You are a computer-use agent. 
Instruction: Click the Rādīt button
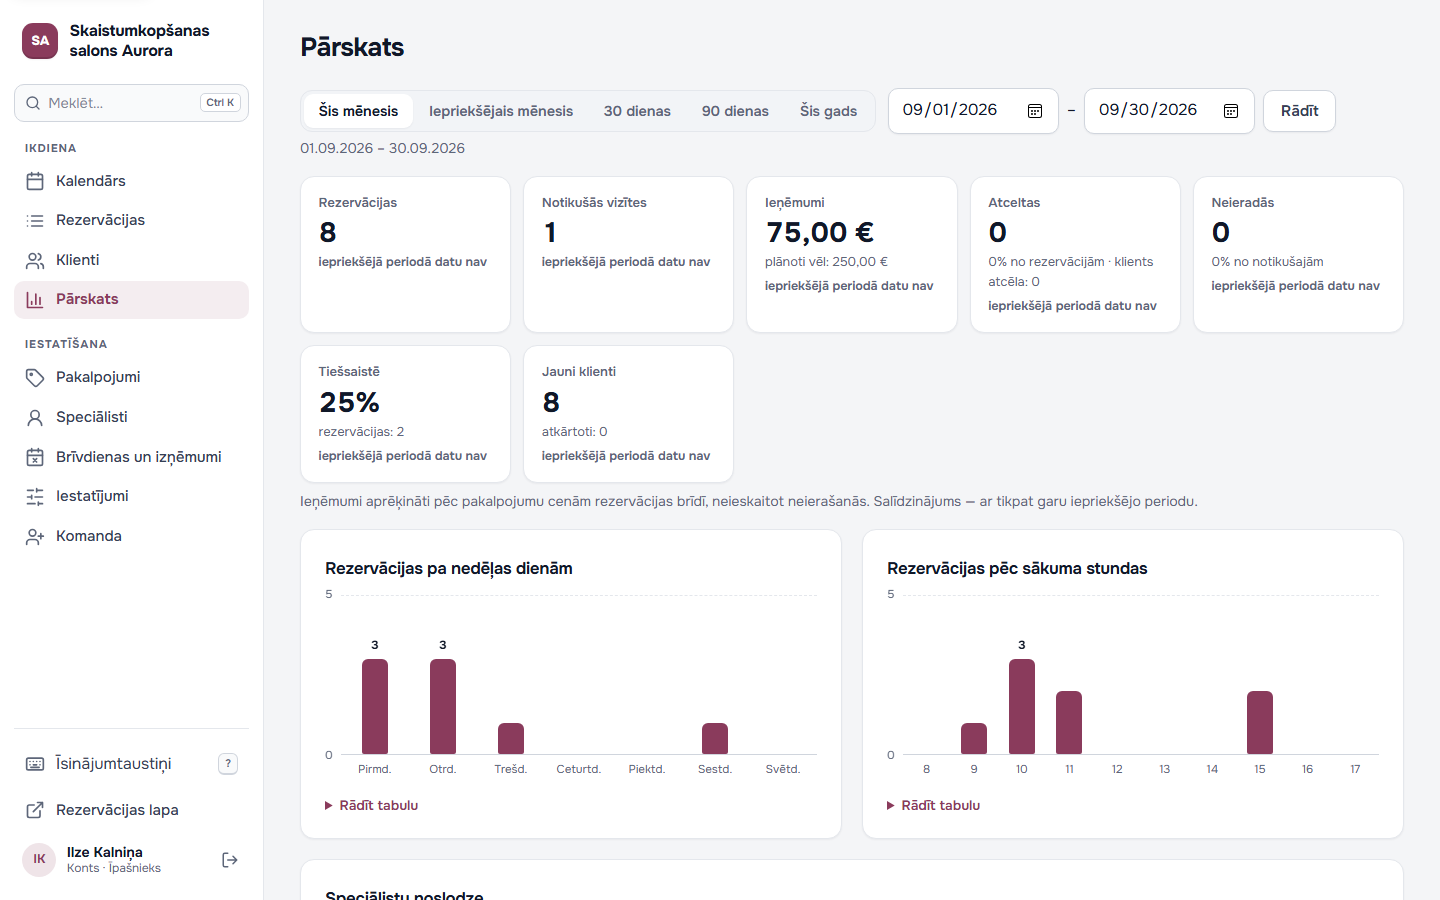coord(1299,111)
